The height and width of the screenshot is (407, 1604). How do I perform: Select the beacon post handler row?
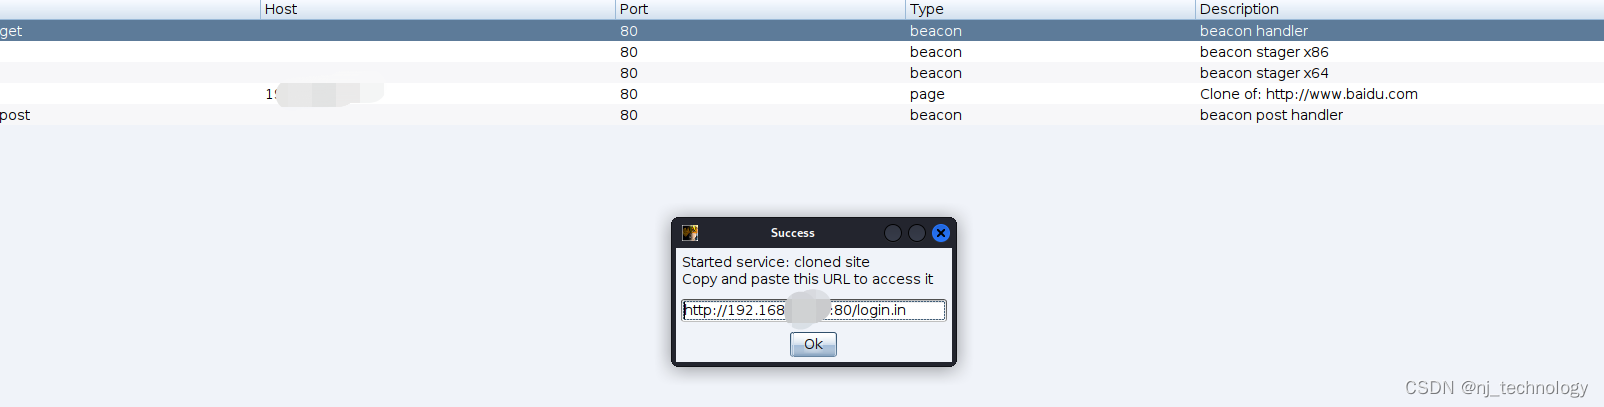click(x=802, y=115)
